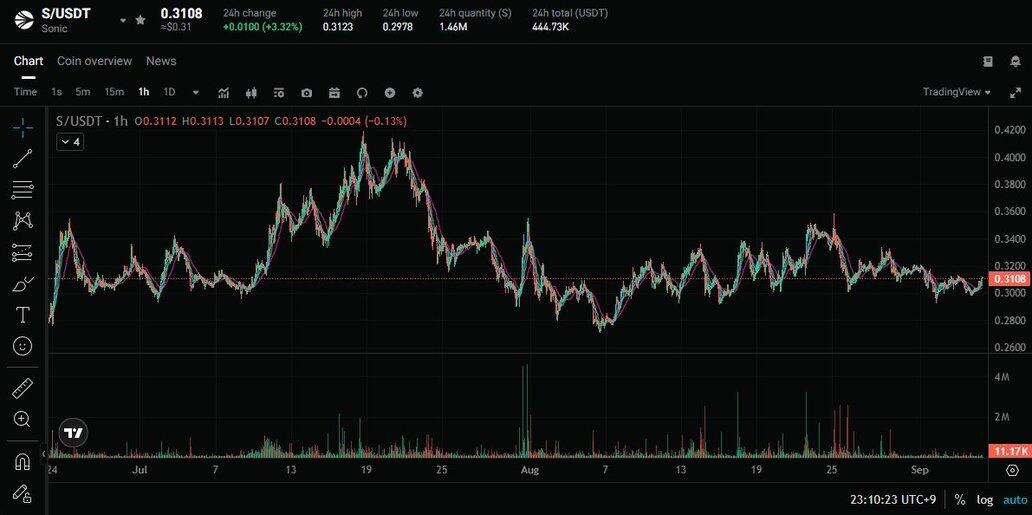Select the Time line chart view

coord(26,92)
